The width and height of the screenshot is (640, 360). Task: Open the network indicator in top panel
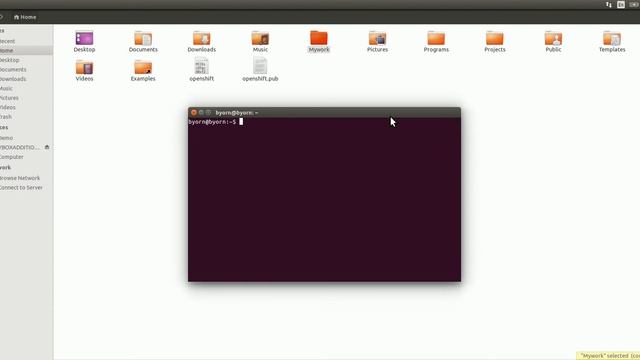pyautogui.click(x=609, y=4)
